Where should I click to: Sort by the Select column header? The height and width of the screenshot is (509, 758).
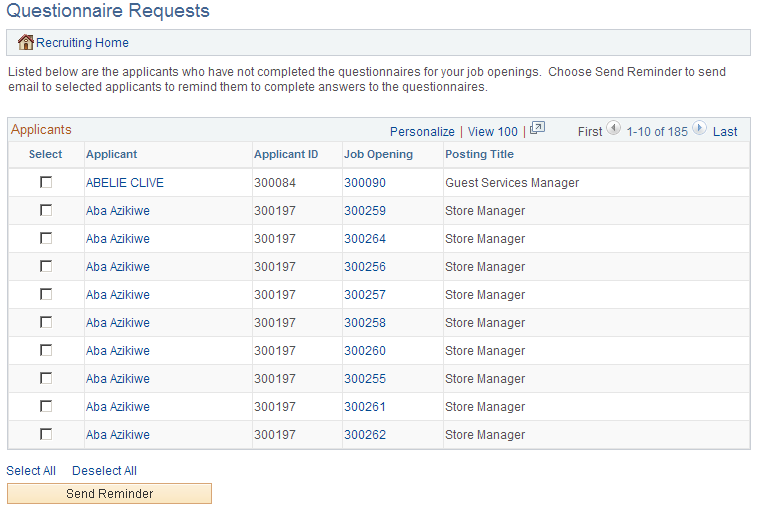coord(45,154)
